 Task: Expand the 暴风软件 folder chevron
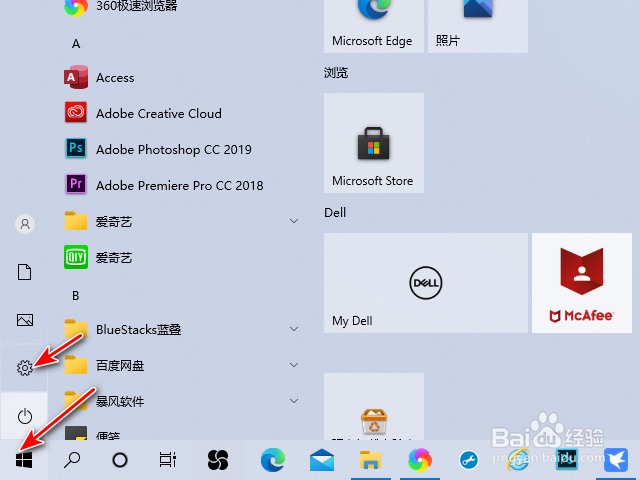click(x=294, y=400)
